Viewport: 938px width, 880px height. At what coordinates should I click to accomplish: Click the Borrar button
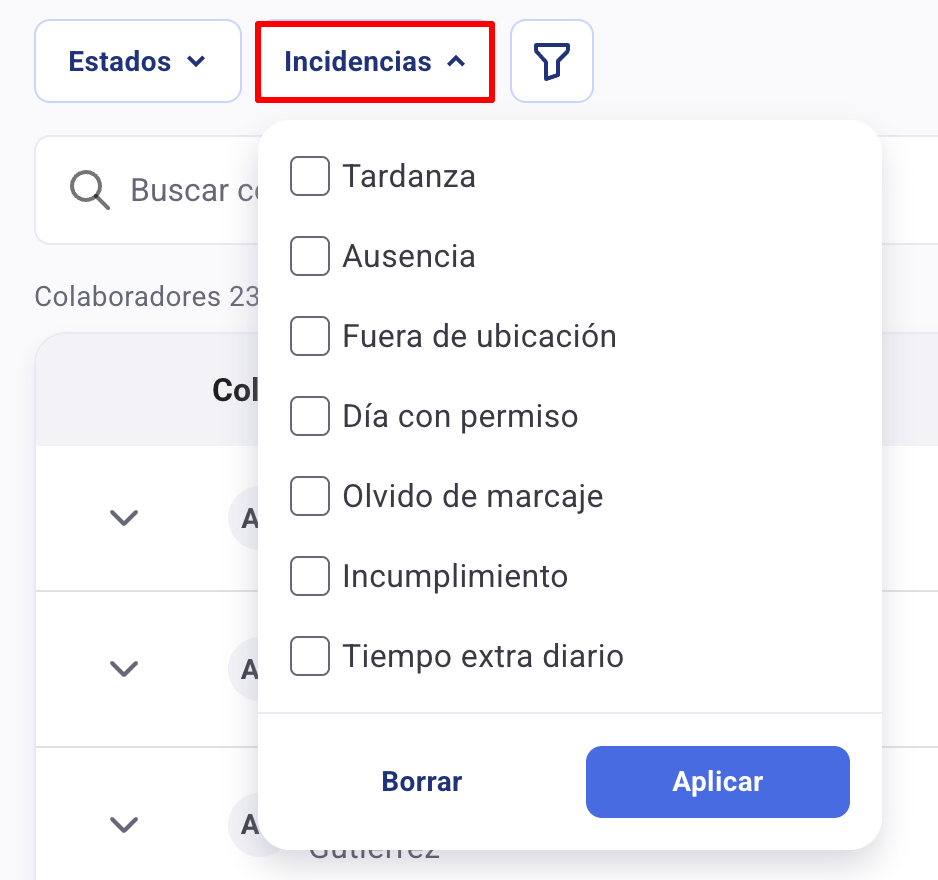[x=422, y=782]
